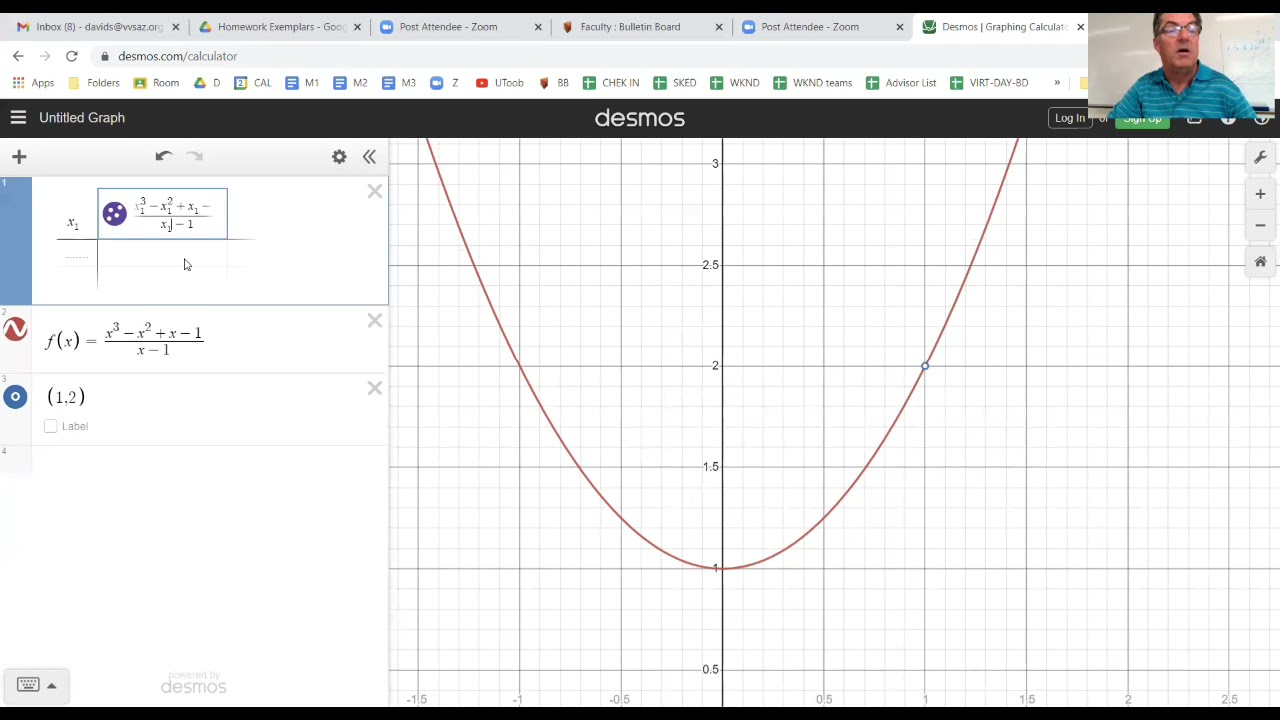
Task: Open graph settings wrench
Action: point(1260,157)
